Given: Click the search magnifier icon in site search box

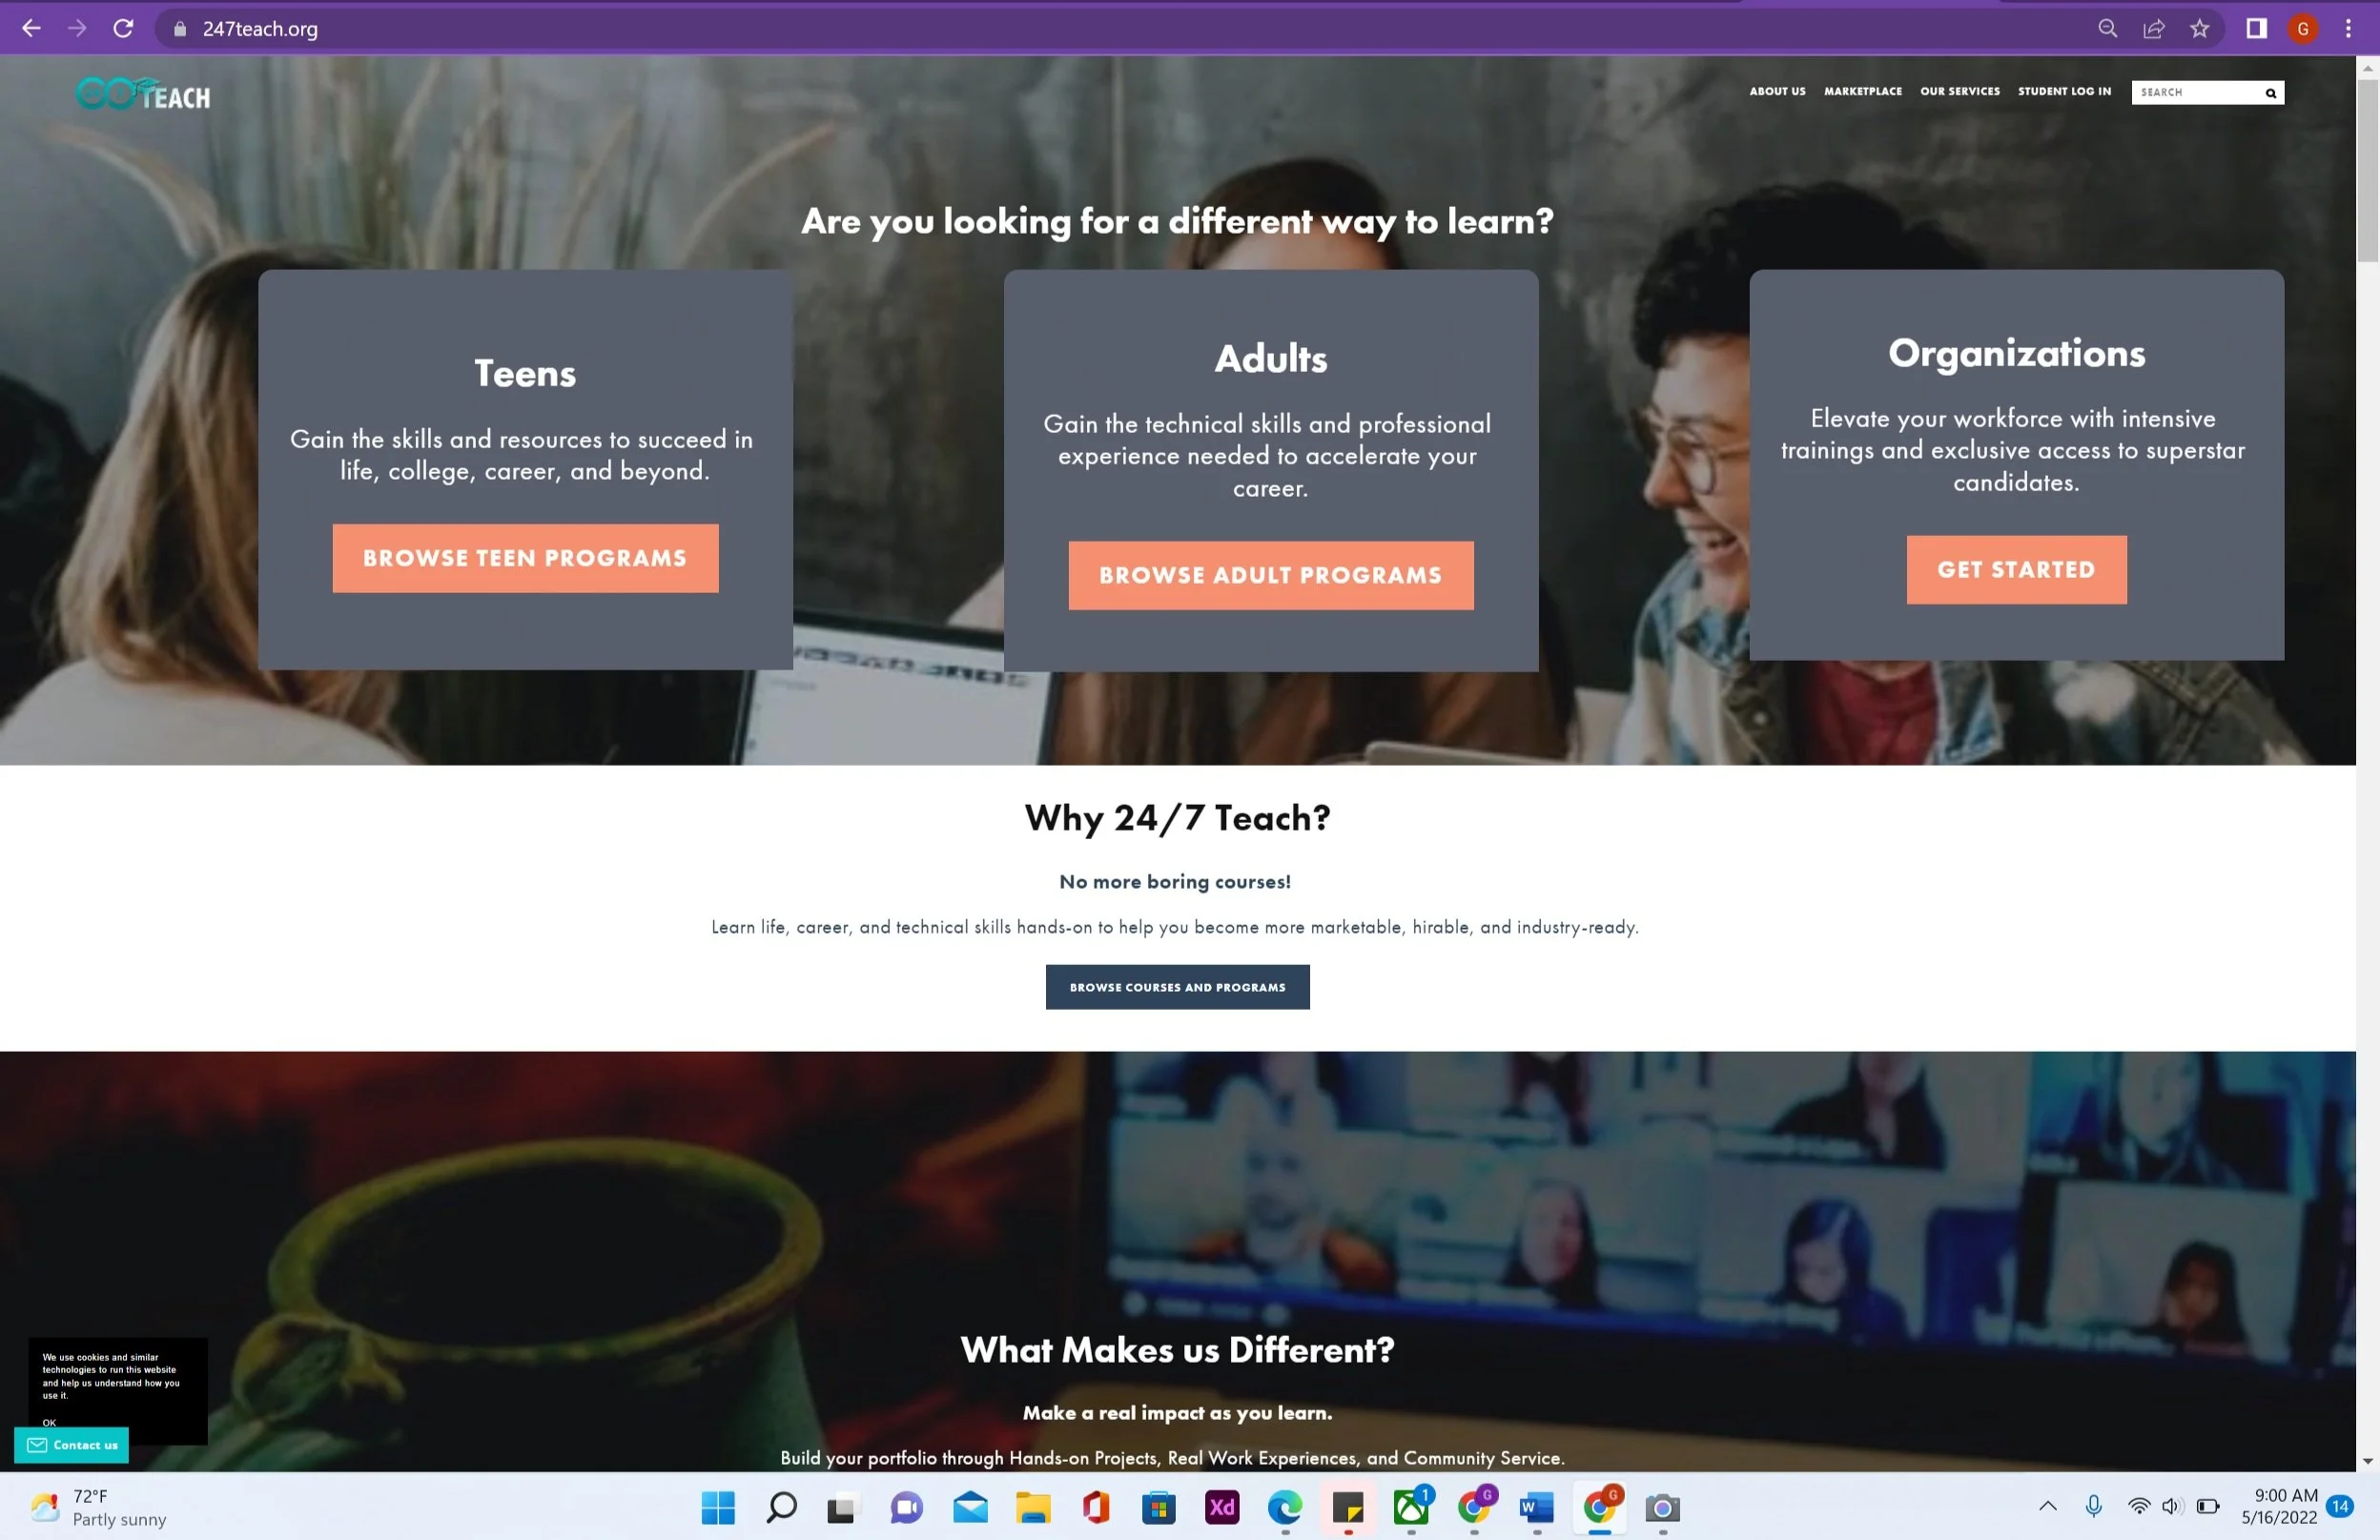Looking at the screenshot, I should 2270,93.
